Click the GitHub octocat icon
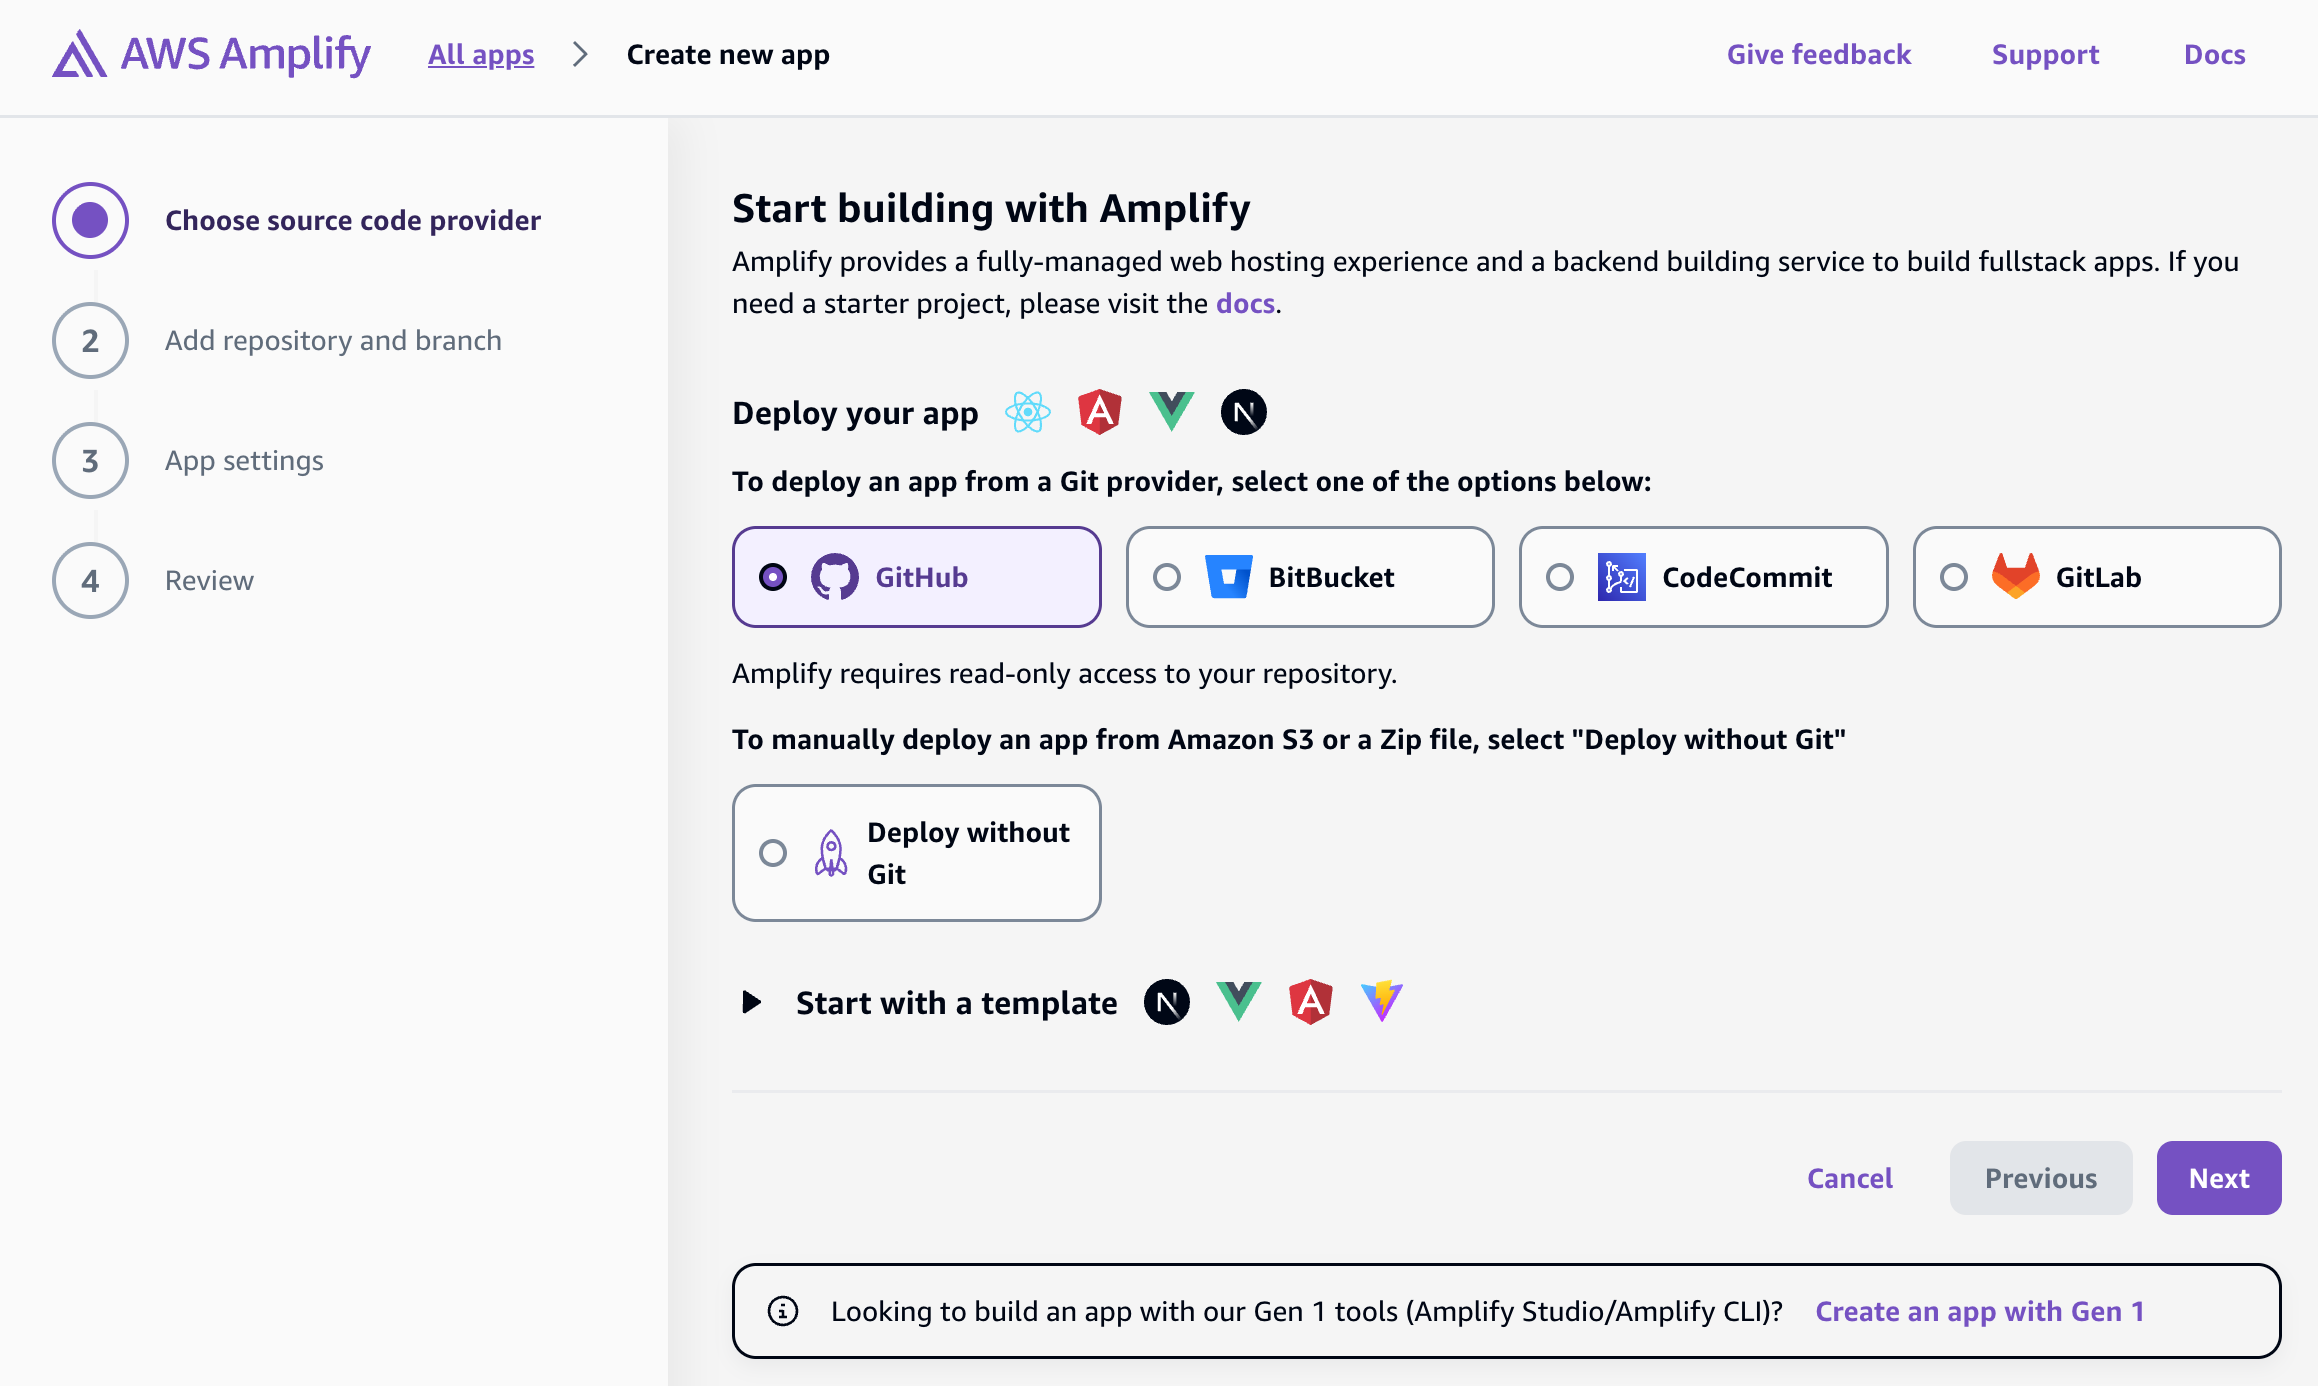 tap(834, 577)
